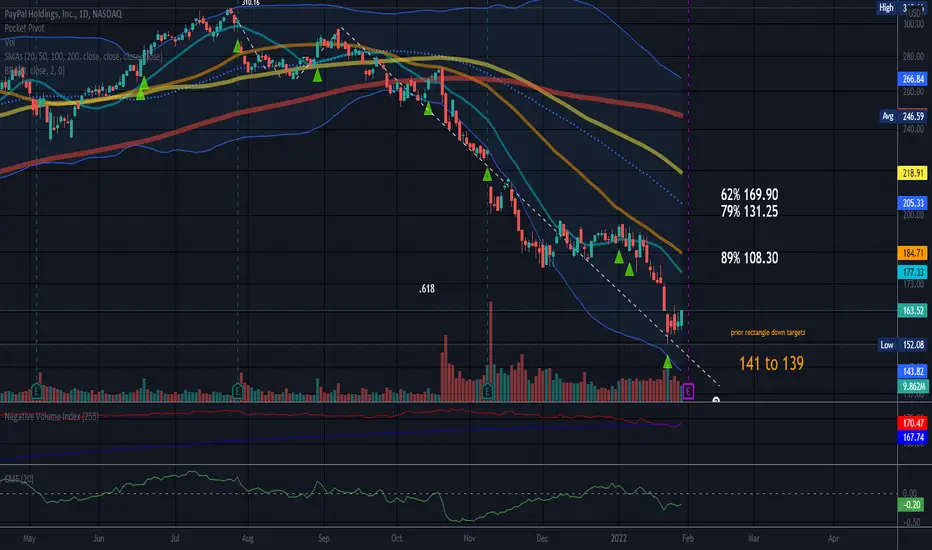Select the Negative Volume Index (255) legend
Image resolution: width=932 pixels, height=550 pixels.
tap(52, 416)
